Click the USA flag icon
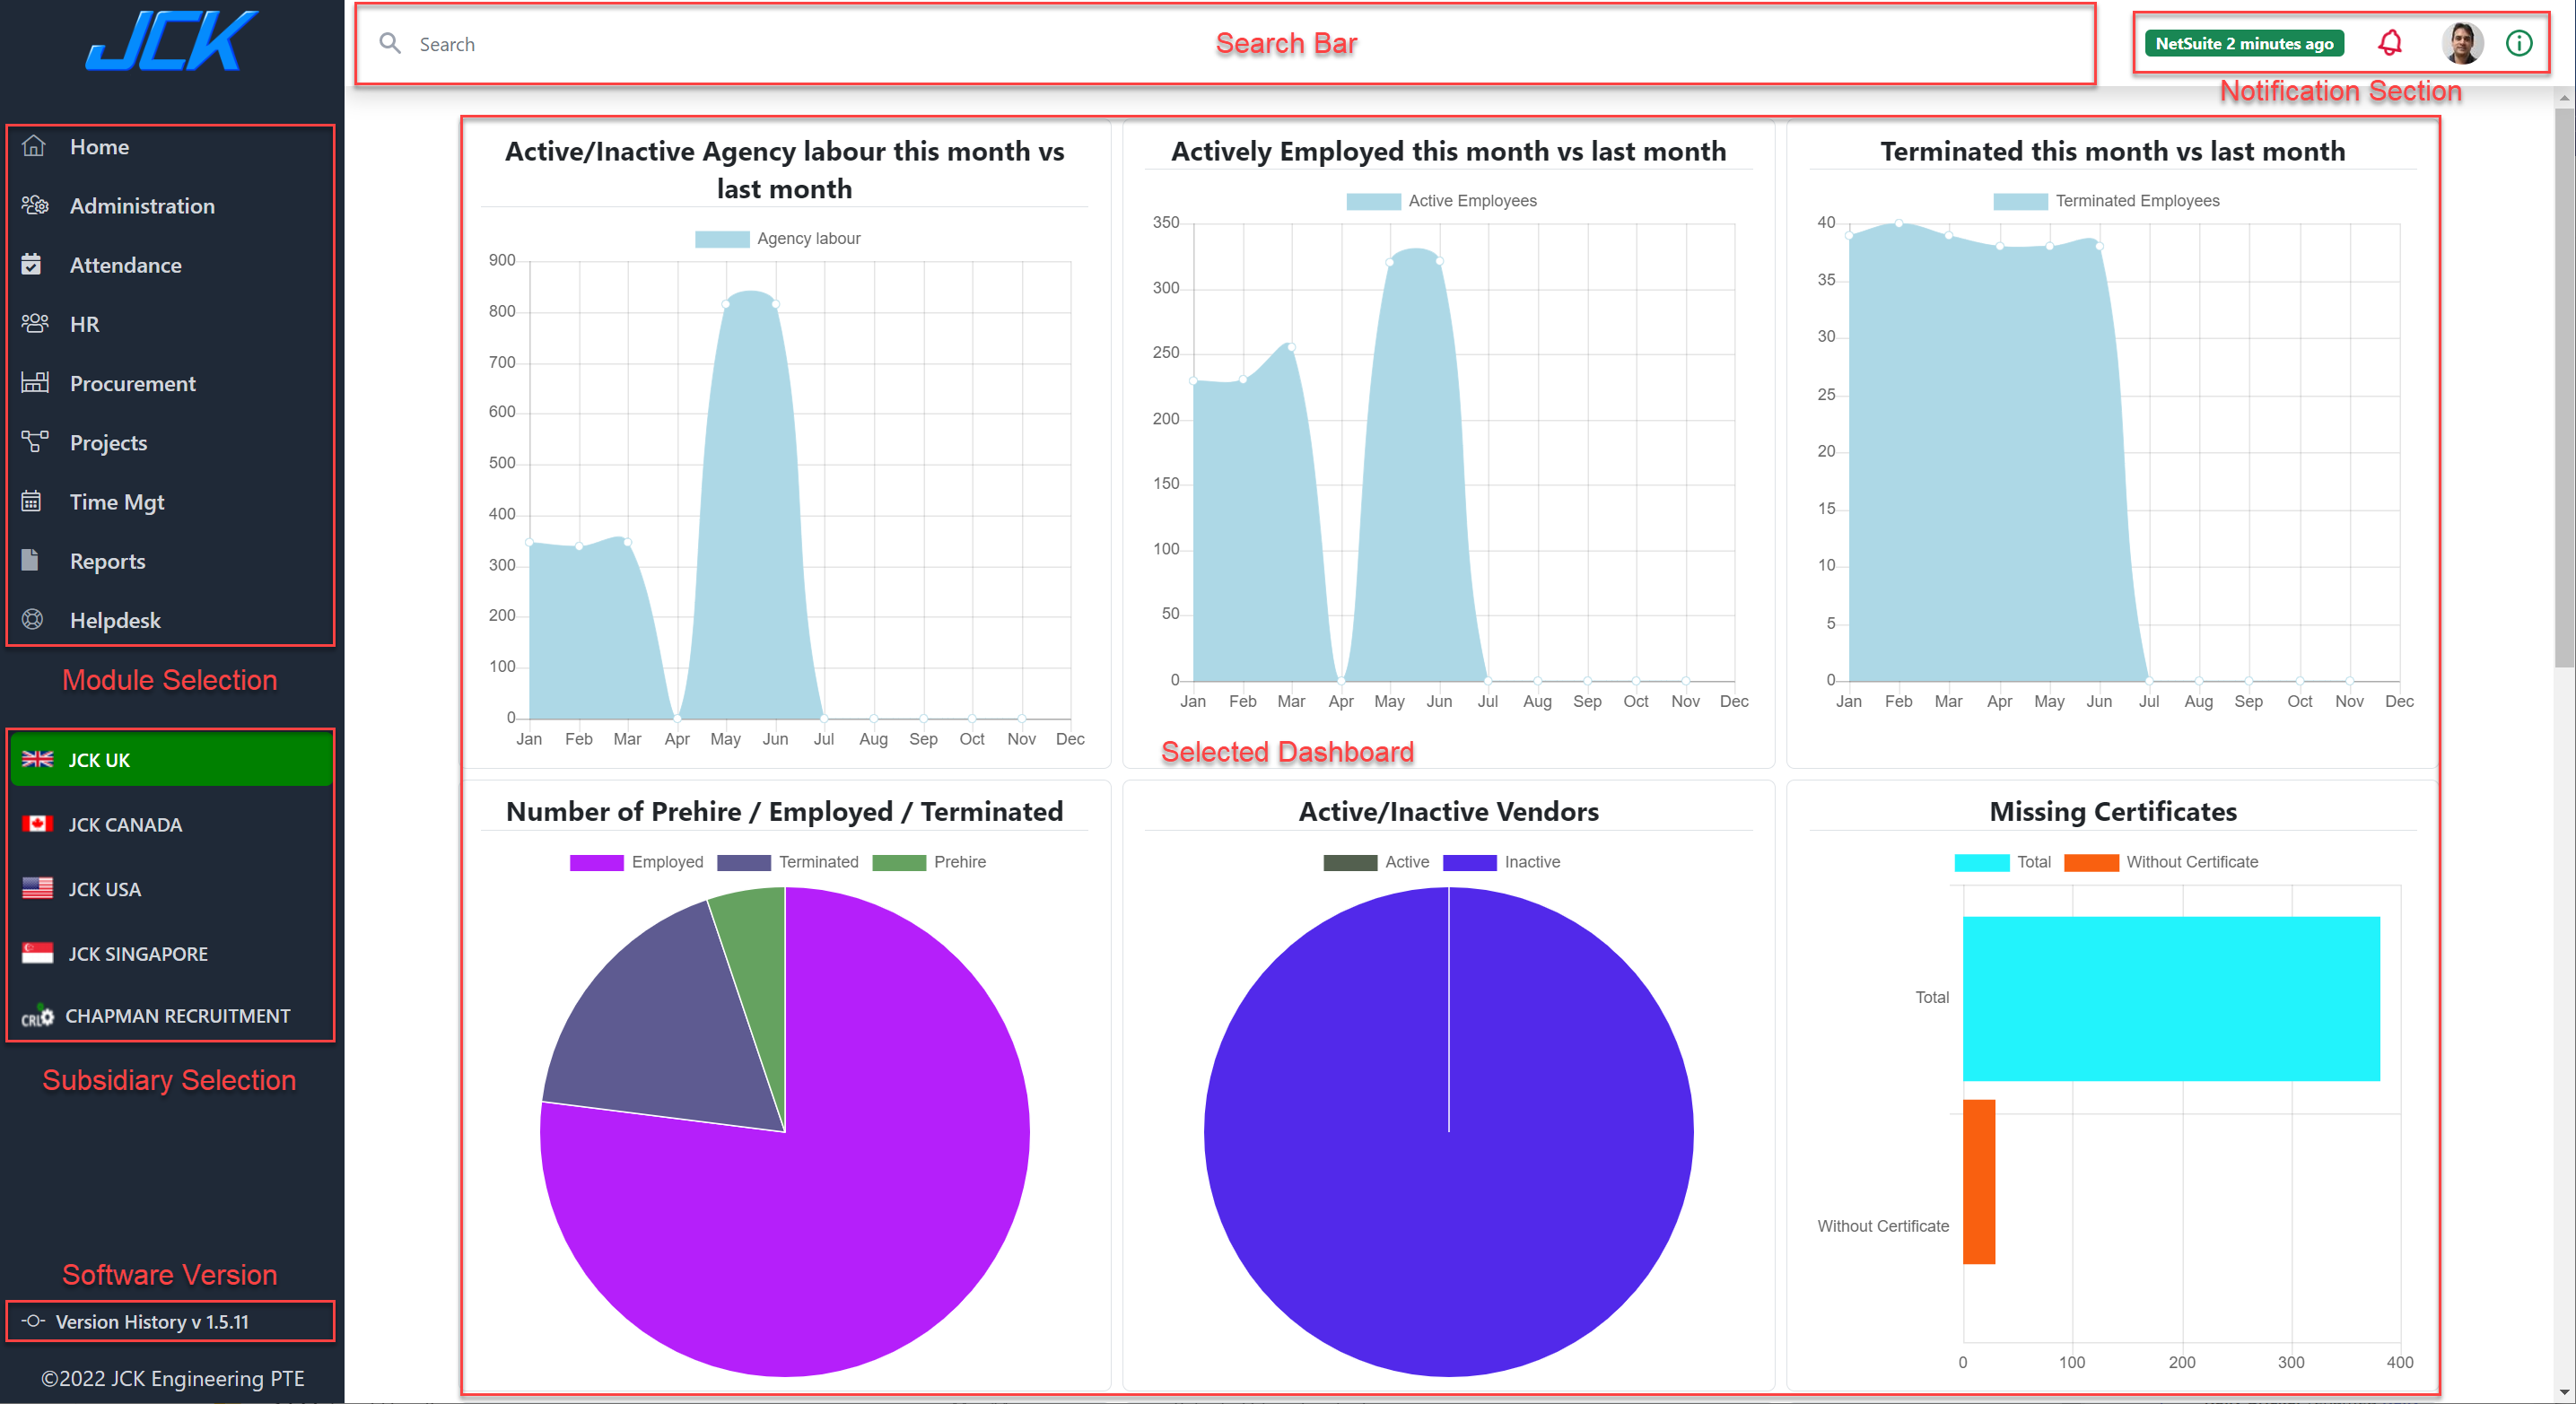This screenshot has width=2576, height=1404. (x=38, y=888)
